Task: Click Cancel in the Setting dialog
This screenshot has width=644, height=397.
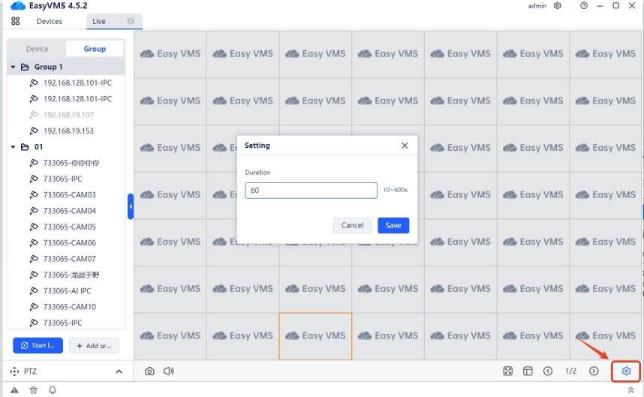Action: 352,225
